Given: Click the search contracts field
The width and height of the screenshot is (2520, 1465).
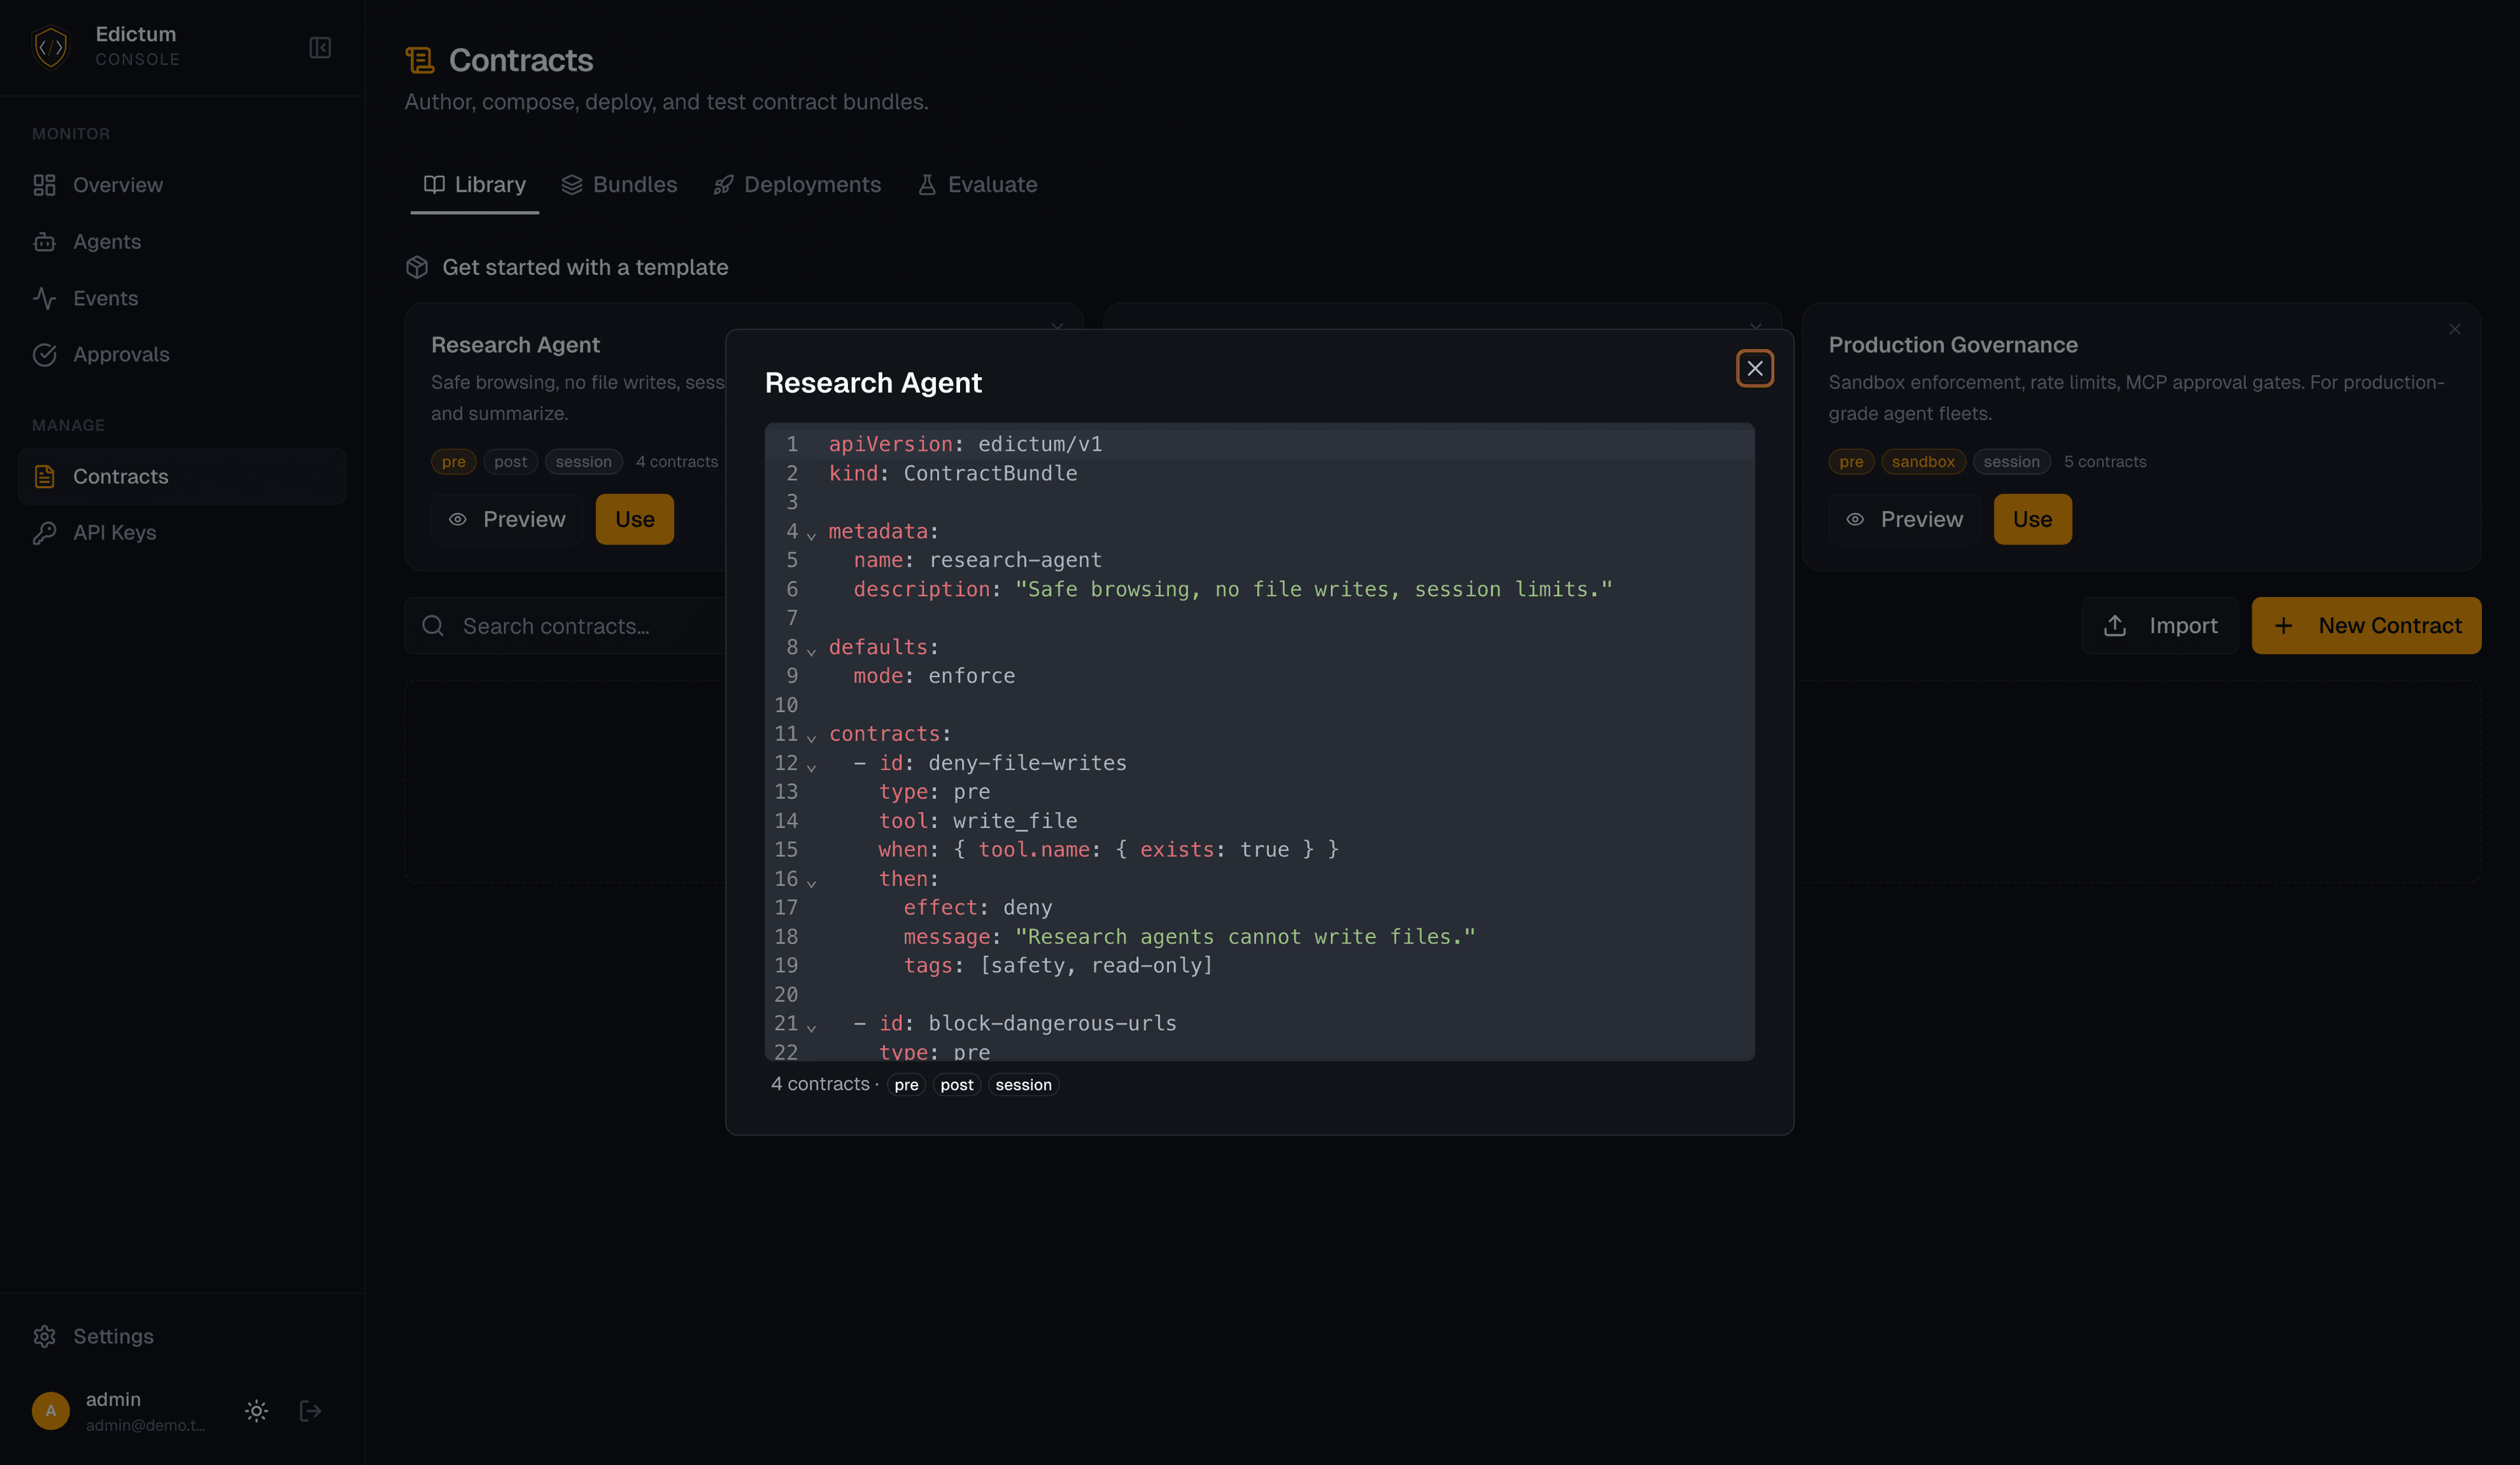Looking at the screenshot, I should tap(570, 625).
